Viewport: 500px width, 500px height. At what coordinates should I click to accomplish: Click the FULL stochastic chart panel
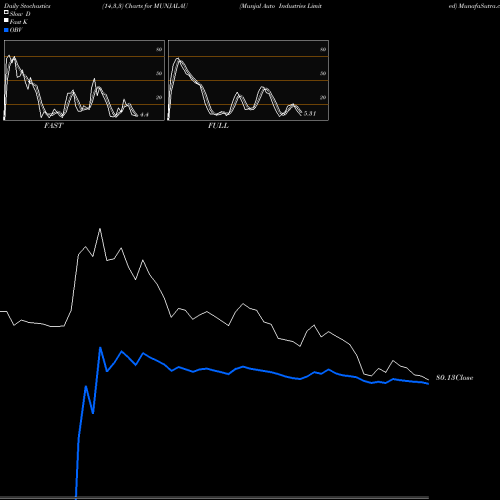click(248, 80)
